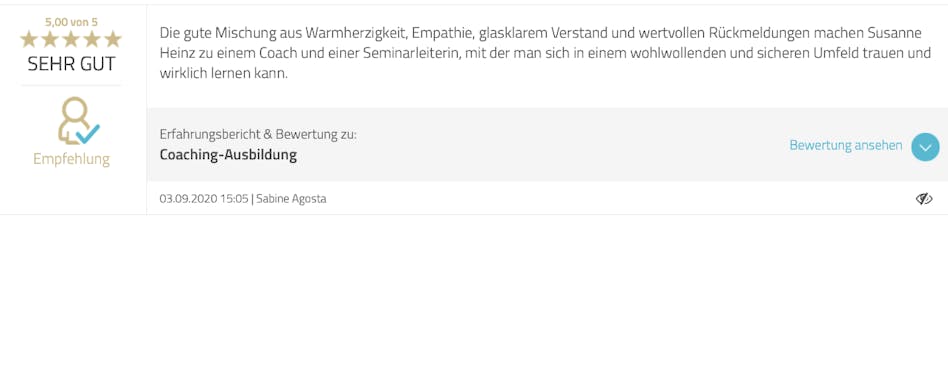Screen dimensions: 948x371
Task: Click the first gold rating star
Action: pyautogui.click(x=29, y=39)
